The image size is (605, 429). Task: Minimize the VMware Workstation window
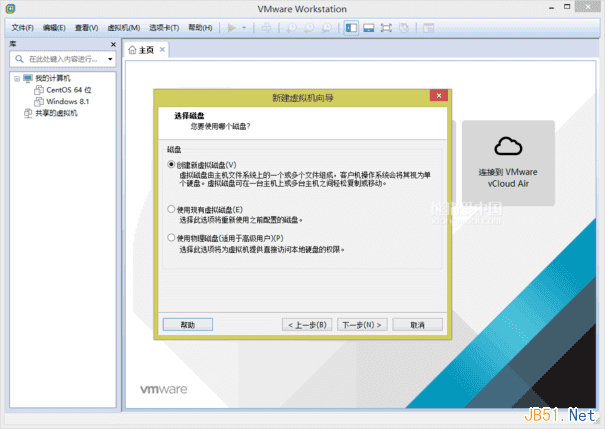[x=552, y=7]
